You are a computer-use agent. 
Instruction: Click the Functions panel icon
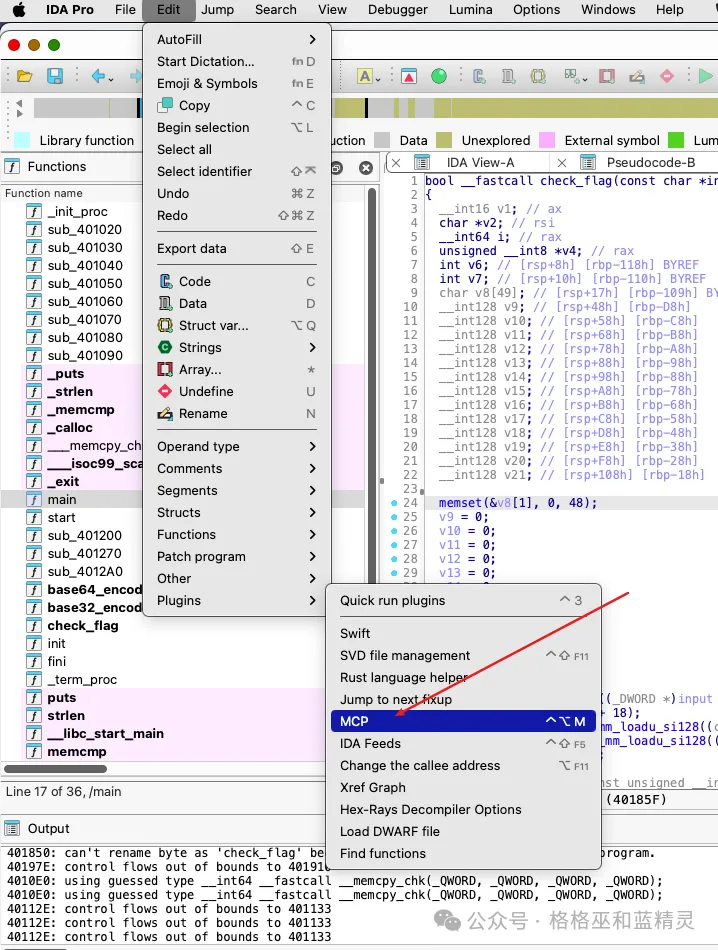(12, 166)
